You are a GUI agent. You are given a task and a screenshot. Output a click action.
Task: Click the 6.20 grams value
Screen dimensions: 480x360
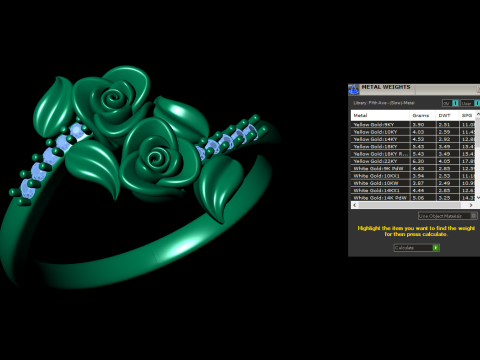(x=418, y=161)
